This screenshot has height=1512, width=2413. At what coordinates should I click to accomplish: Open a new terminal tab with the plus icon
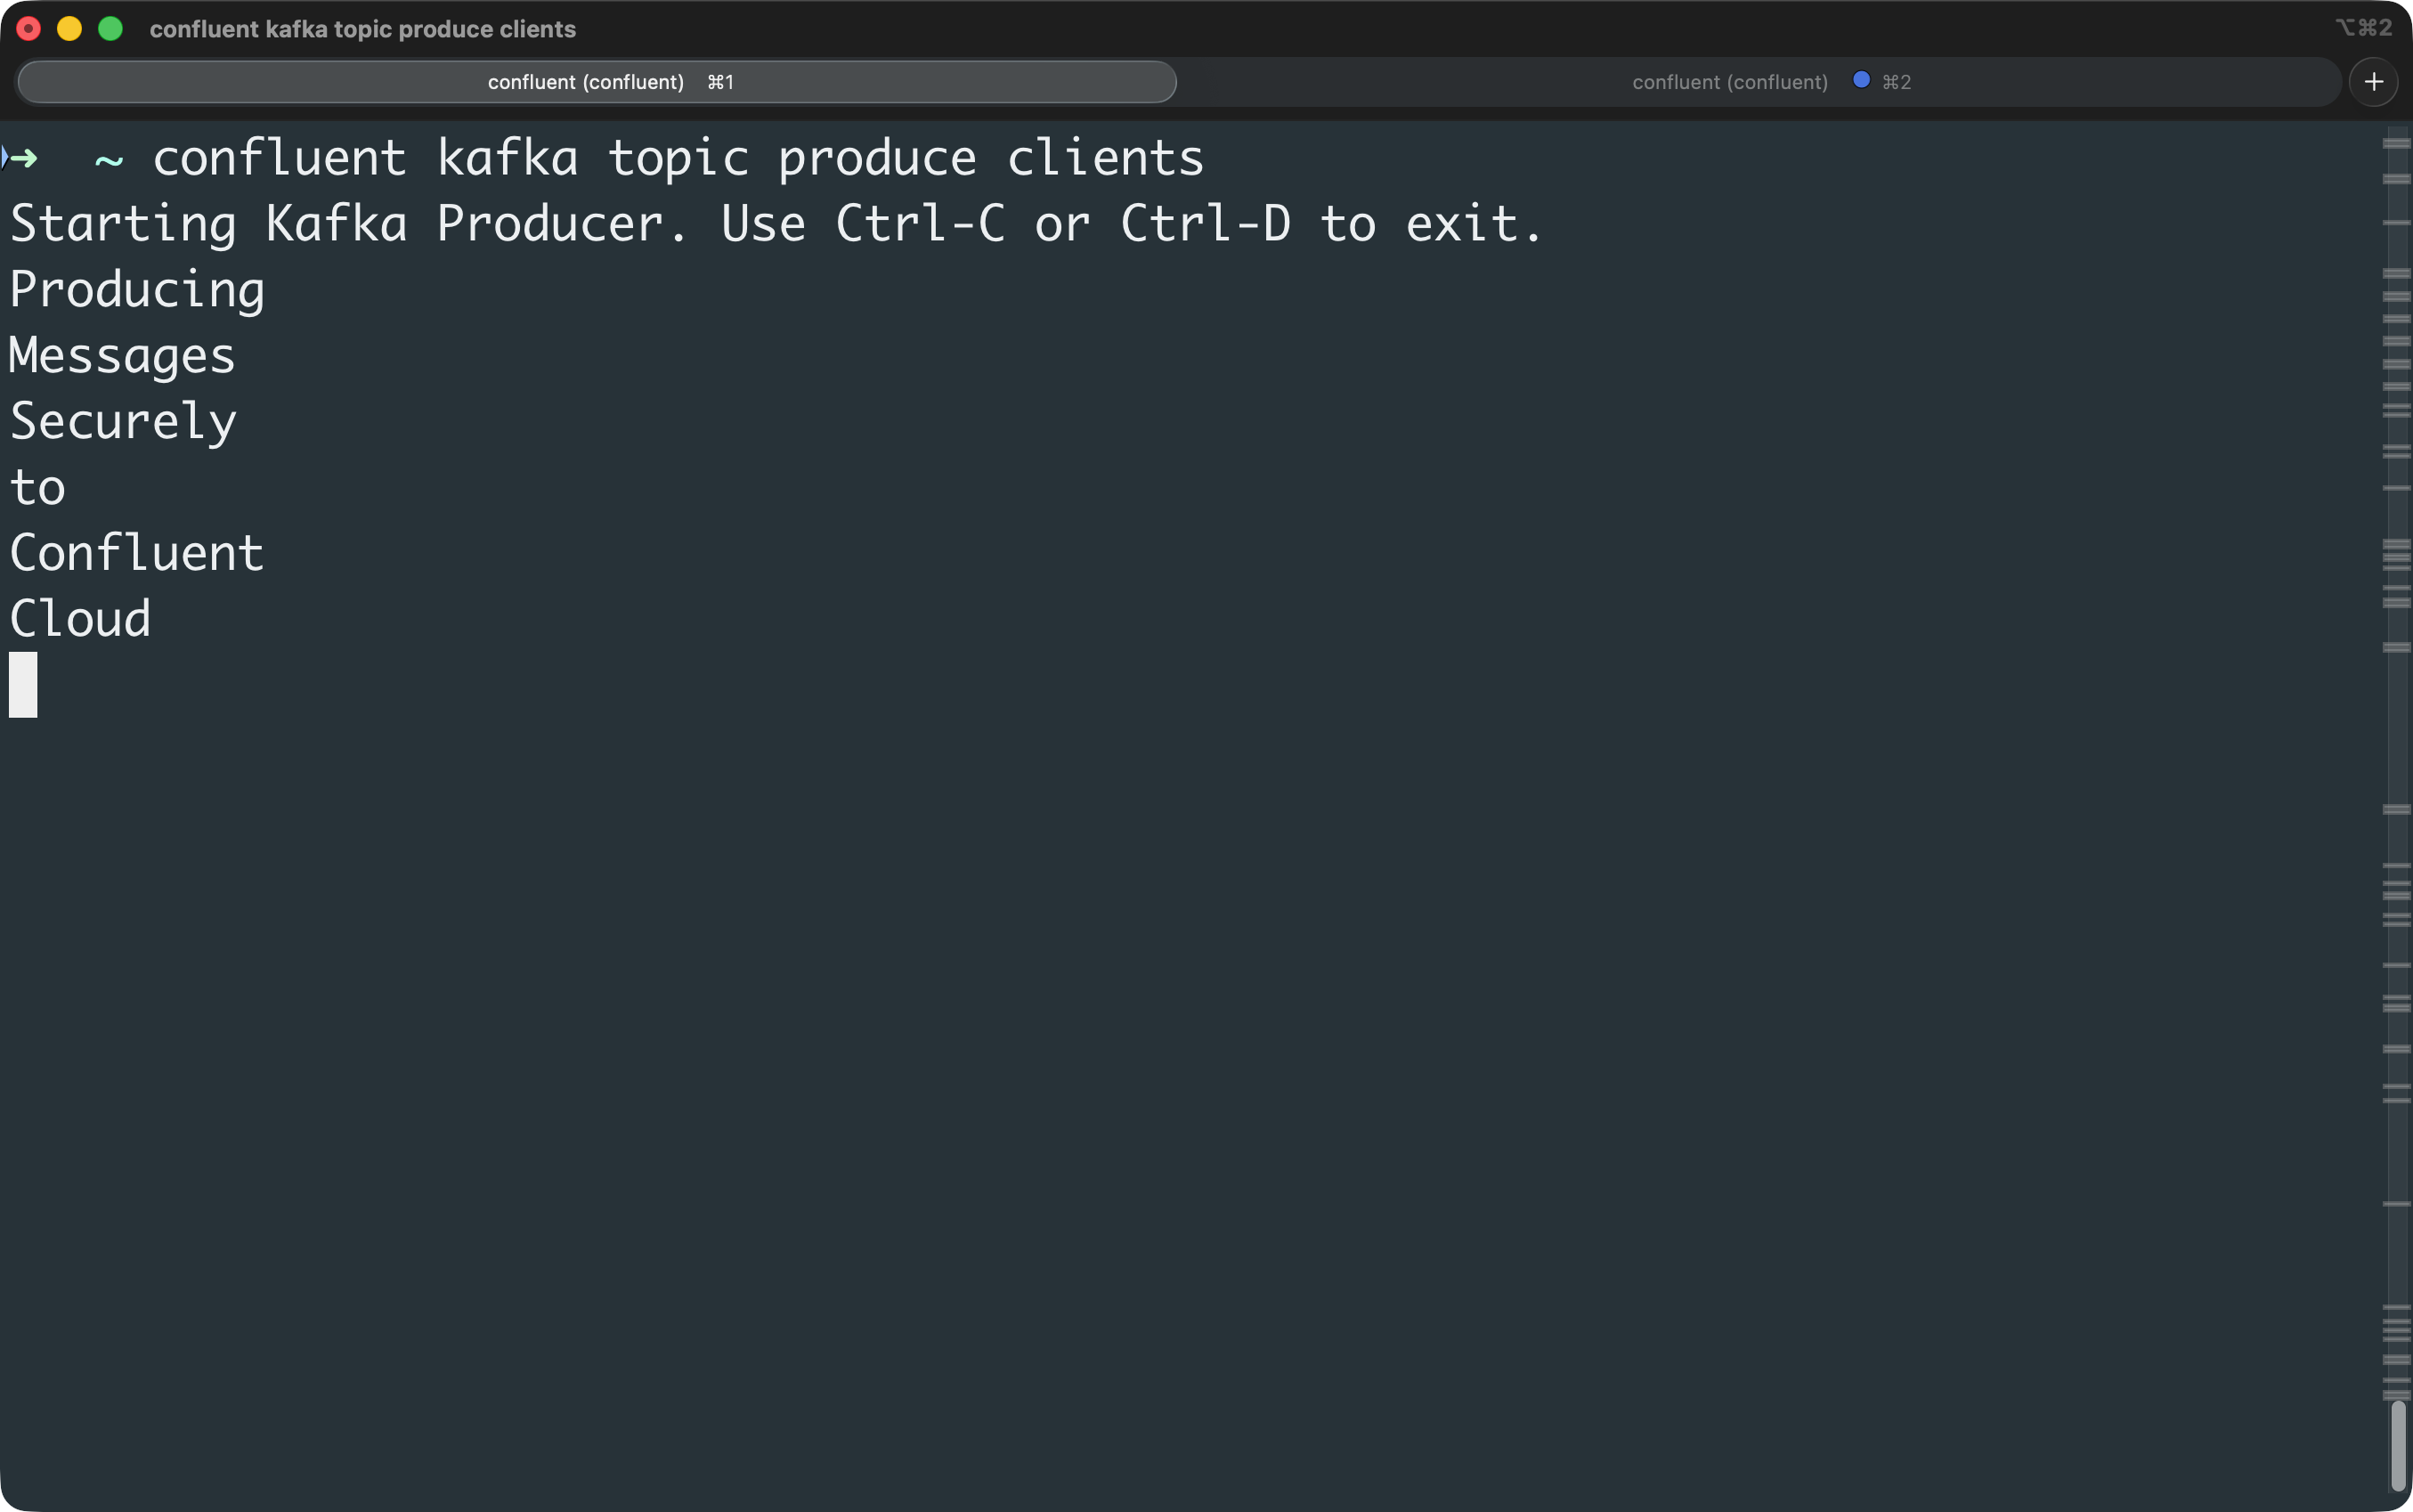pyautogui.click(x=2374, y=81)
